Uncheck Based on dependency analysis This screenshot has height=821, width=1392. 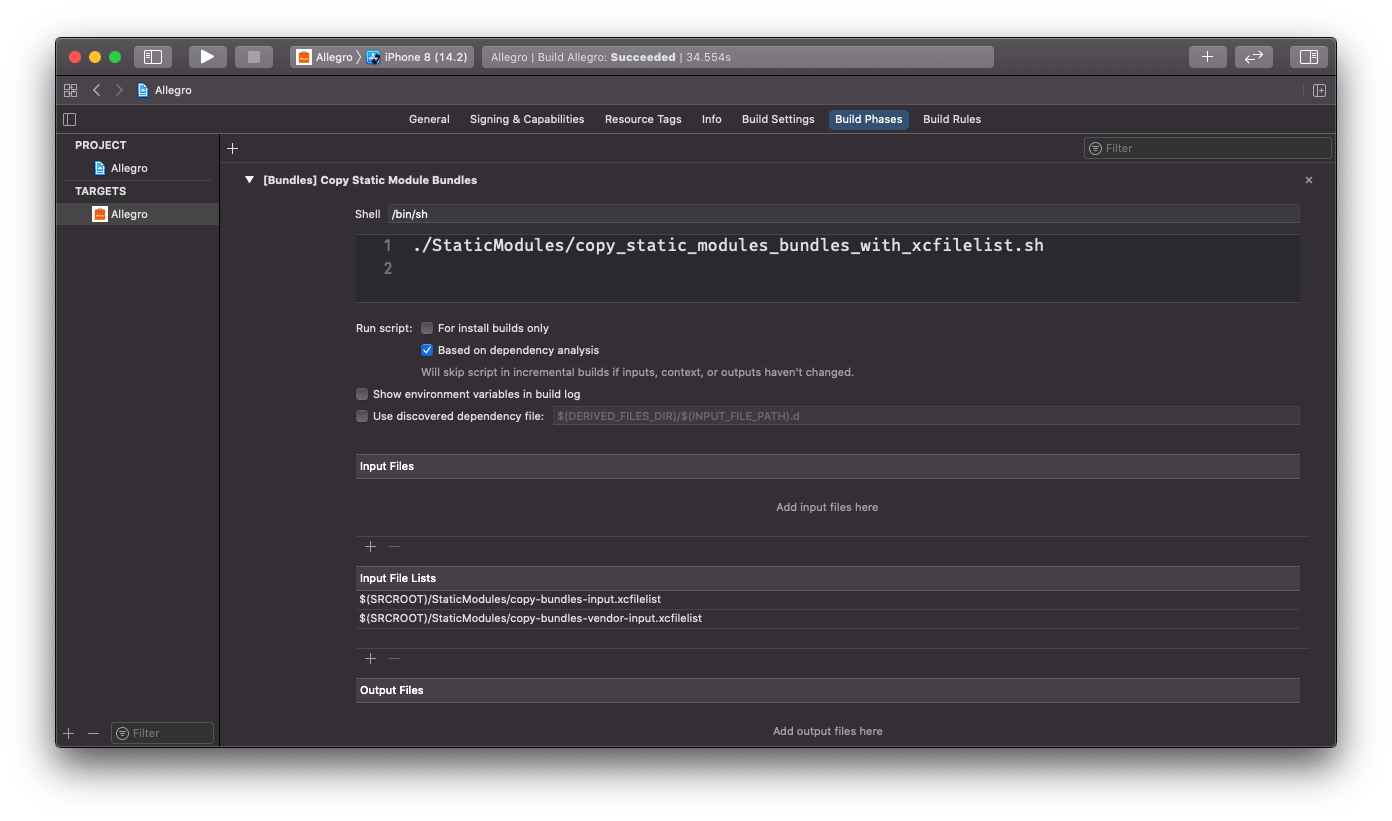coord(427,350)
